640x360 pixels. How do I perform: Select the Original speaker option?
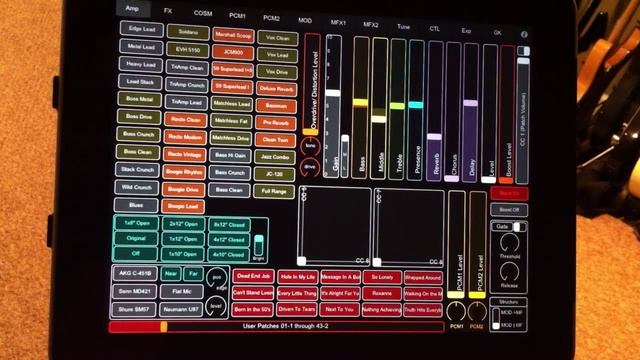[x=136, y=238]
